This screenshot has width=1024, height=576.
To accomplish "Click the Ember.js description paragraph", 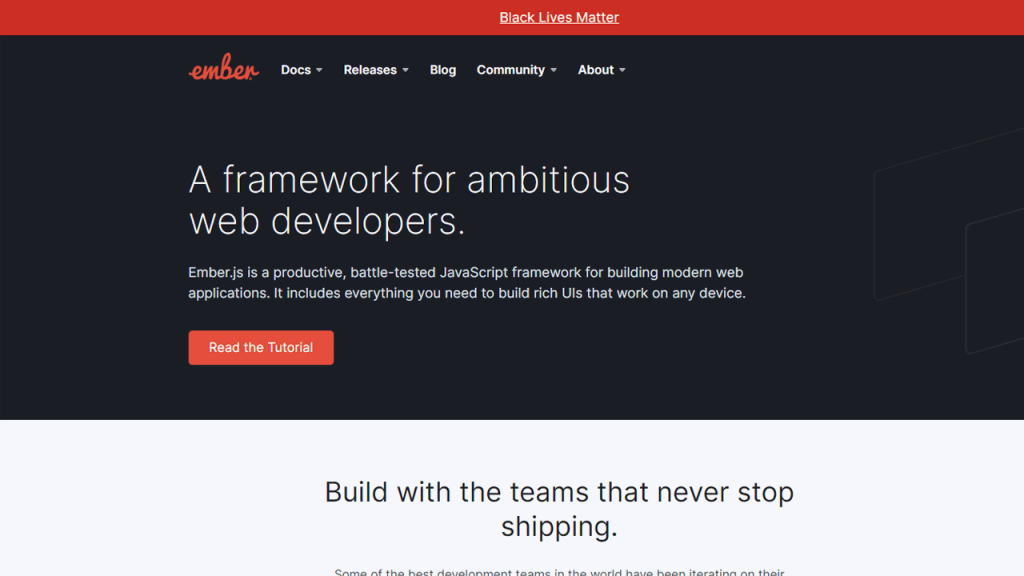I will 467,283.
